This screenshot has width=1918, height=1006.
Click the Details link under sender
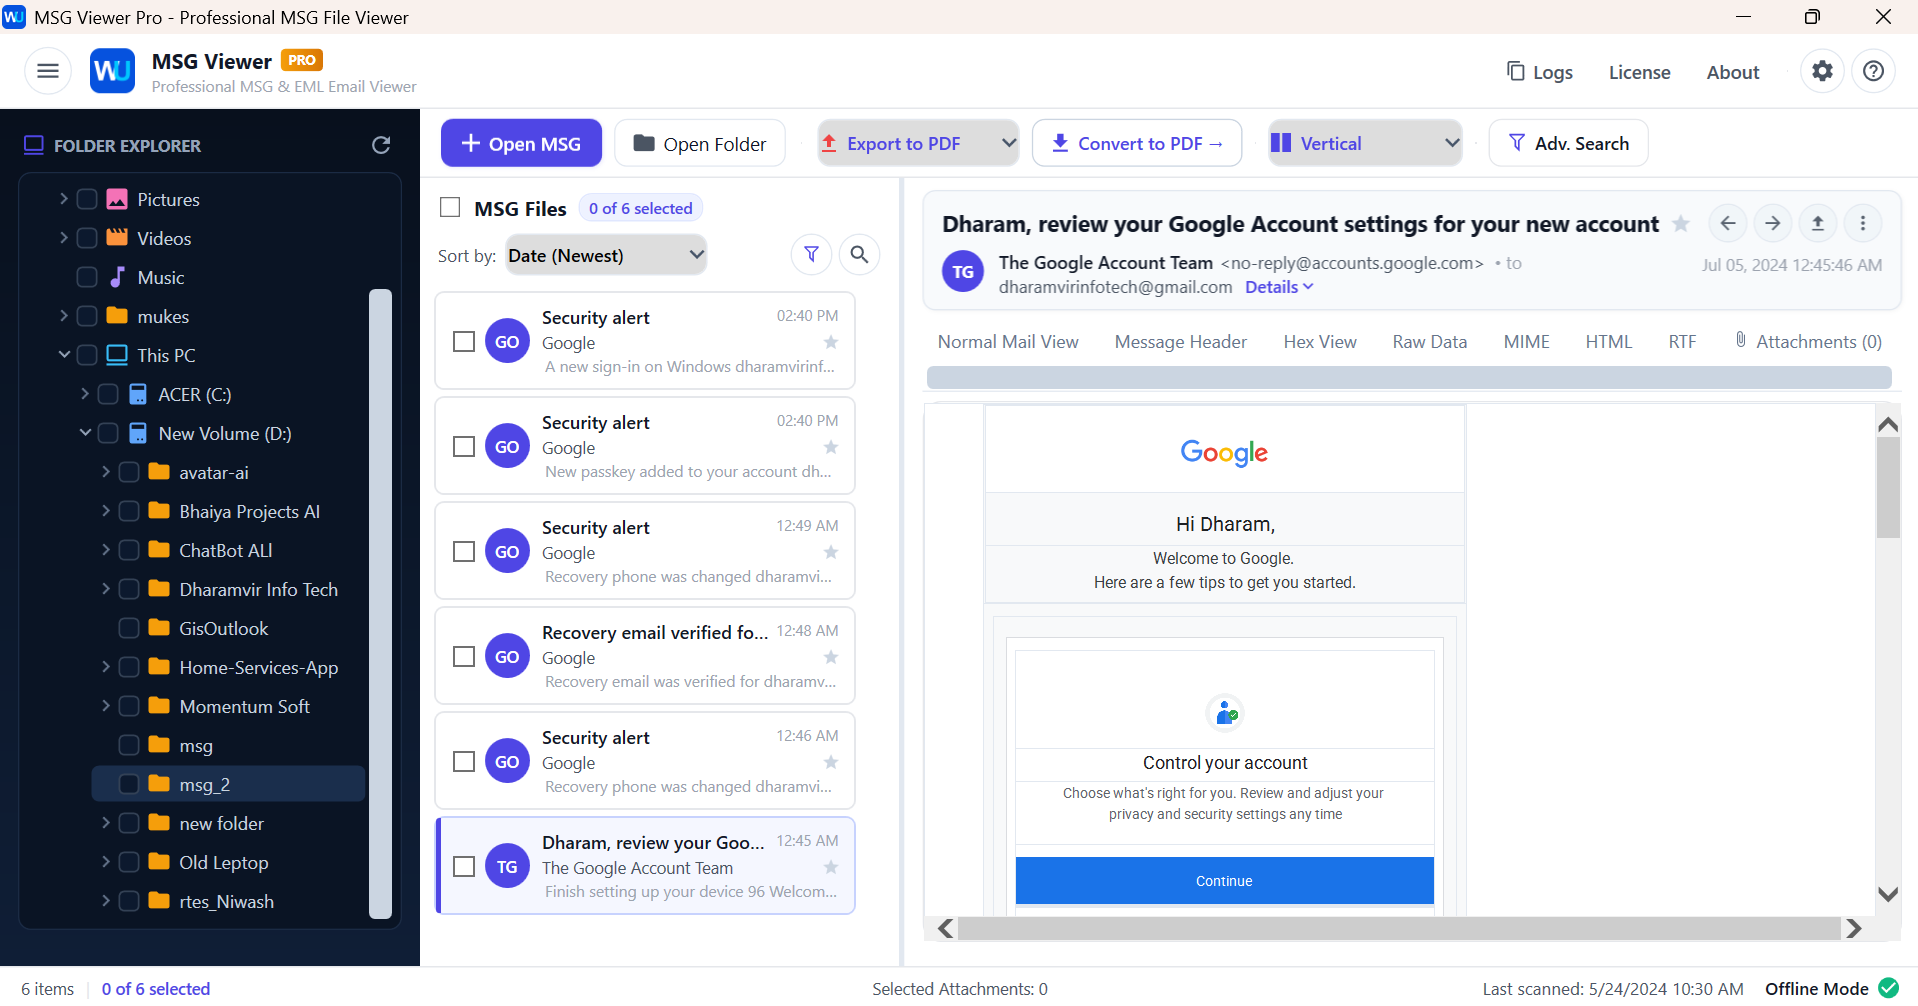point(1279,287)
